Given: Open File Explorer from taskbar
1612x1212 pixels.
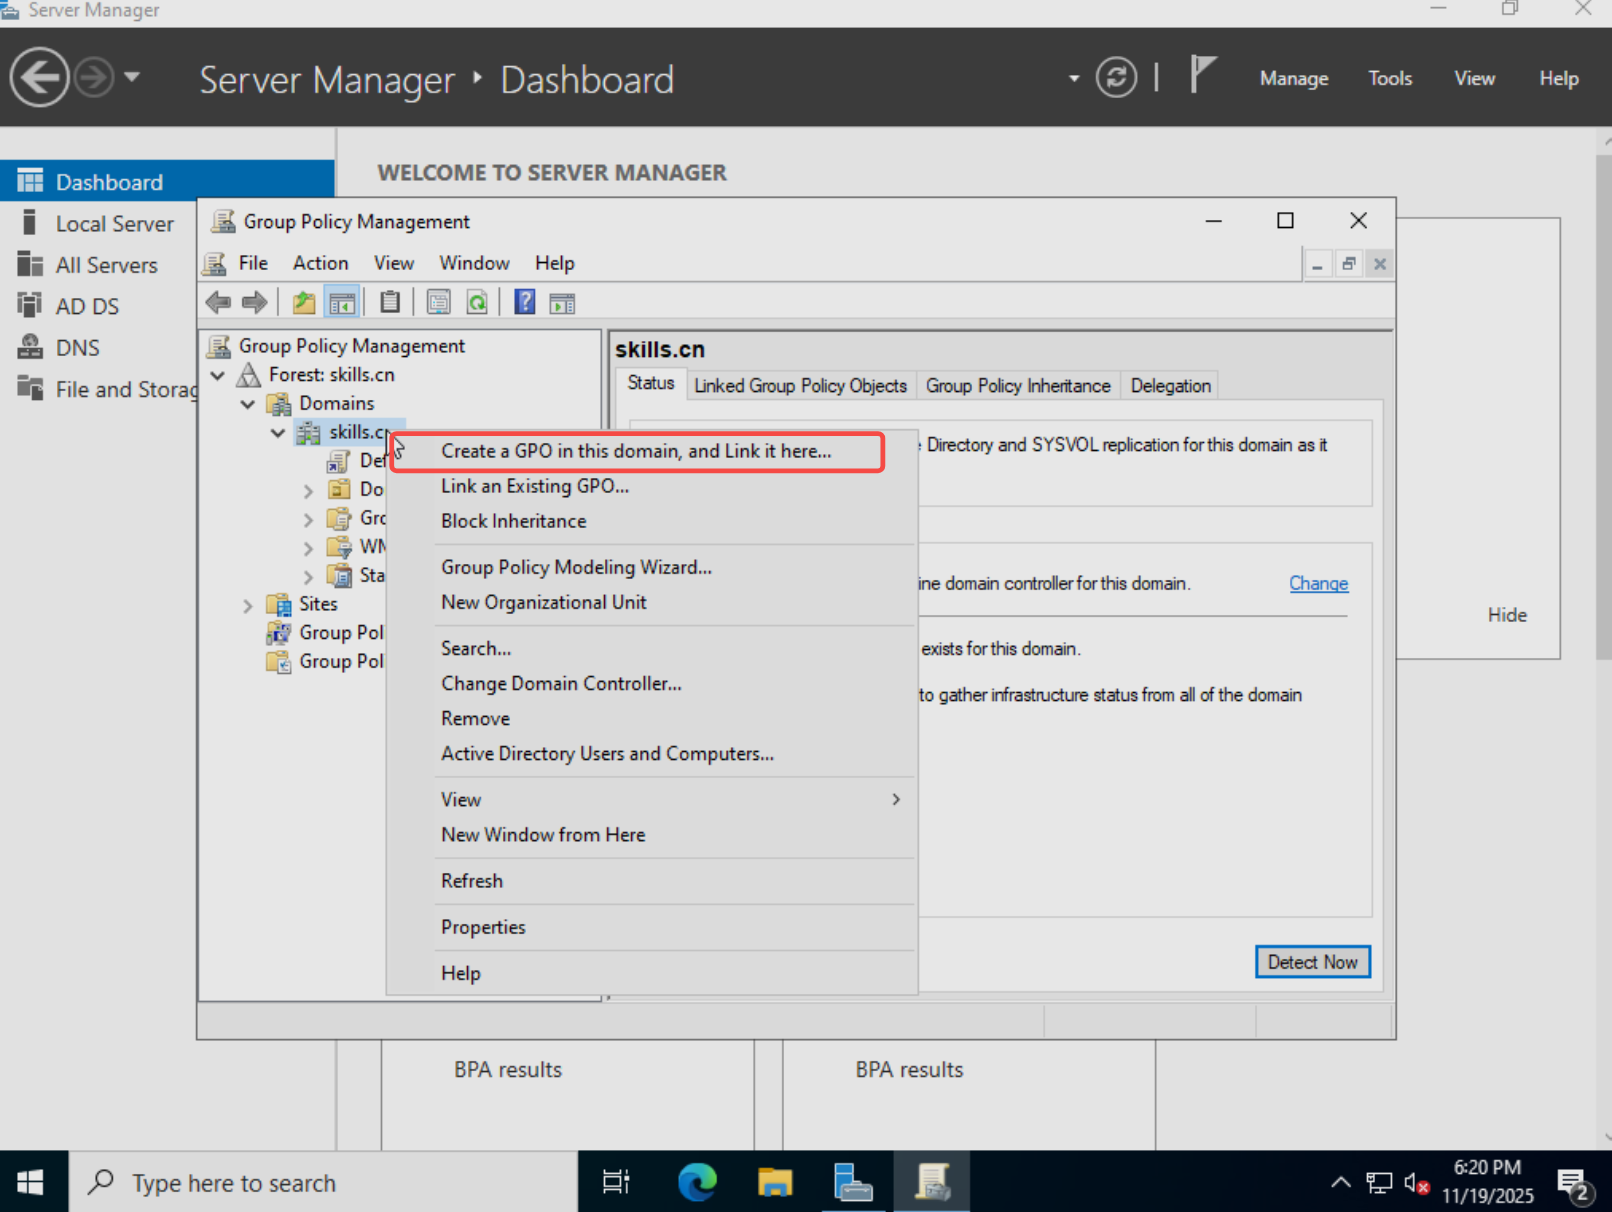Looking at the screenshot, I should [775, 1182].
